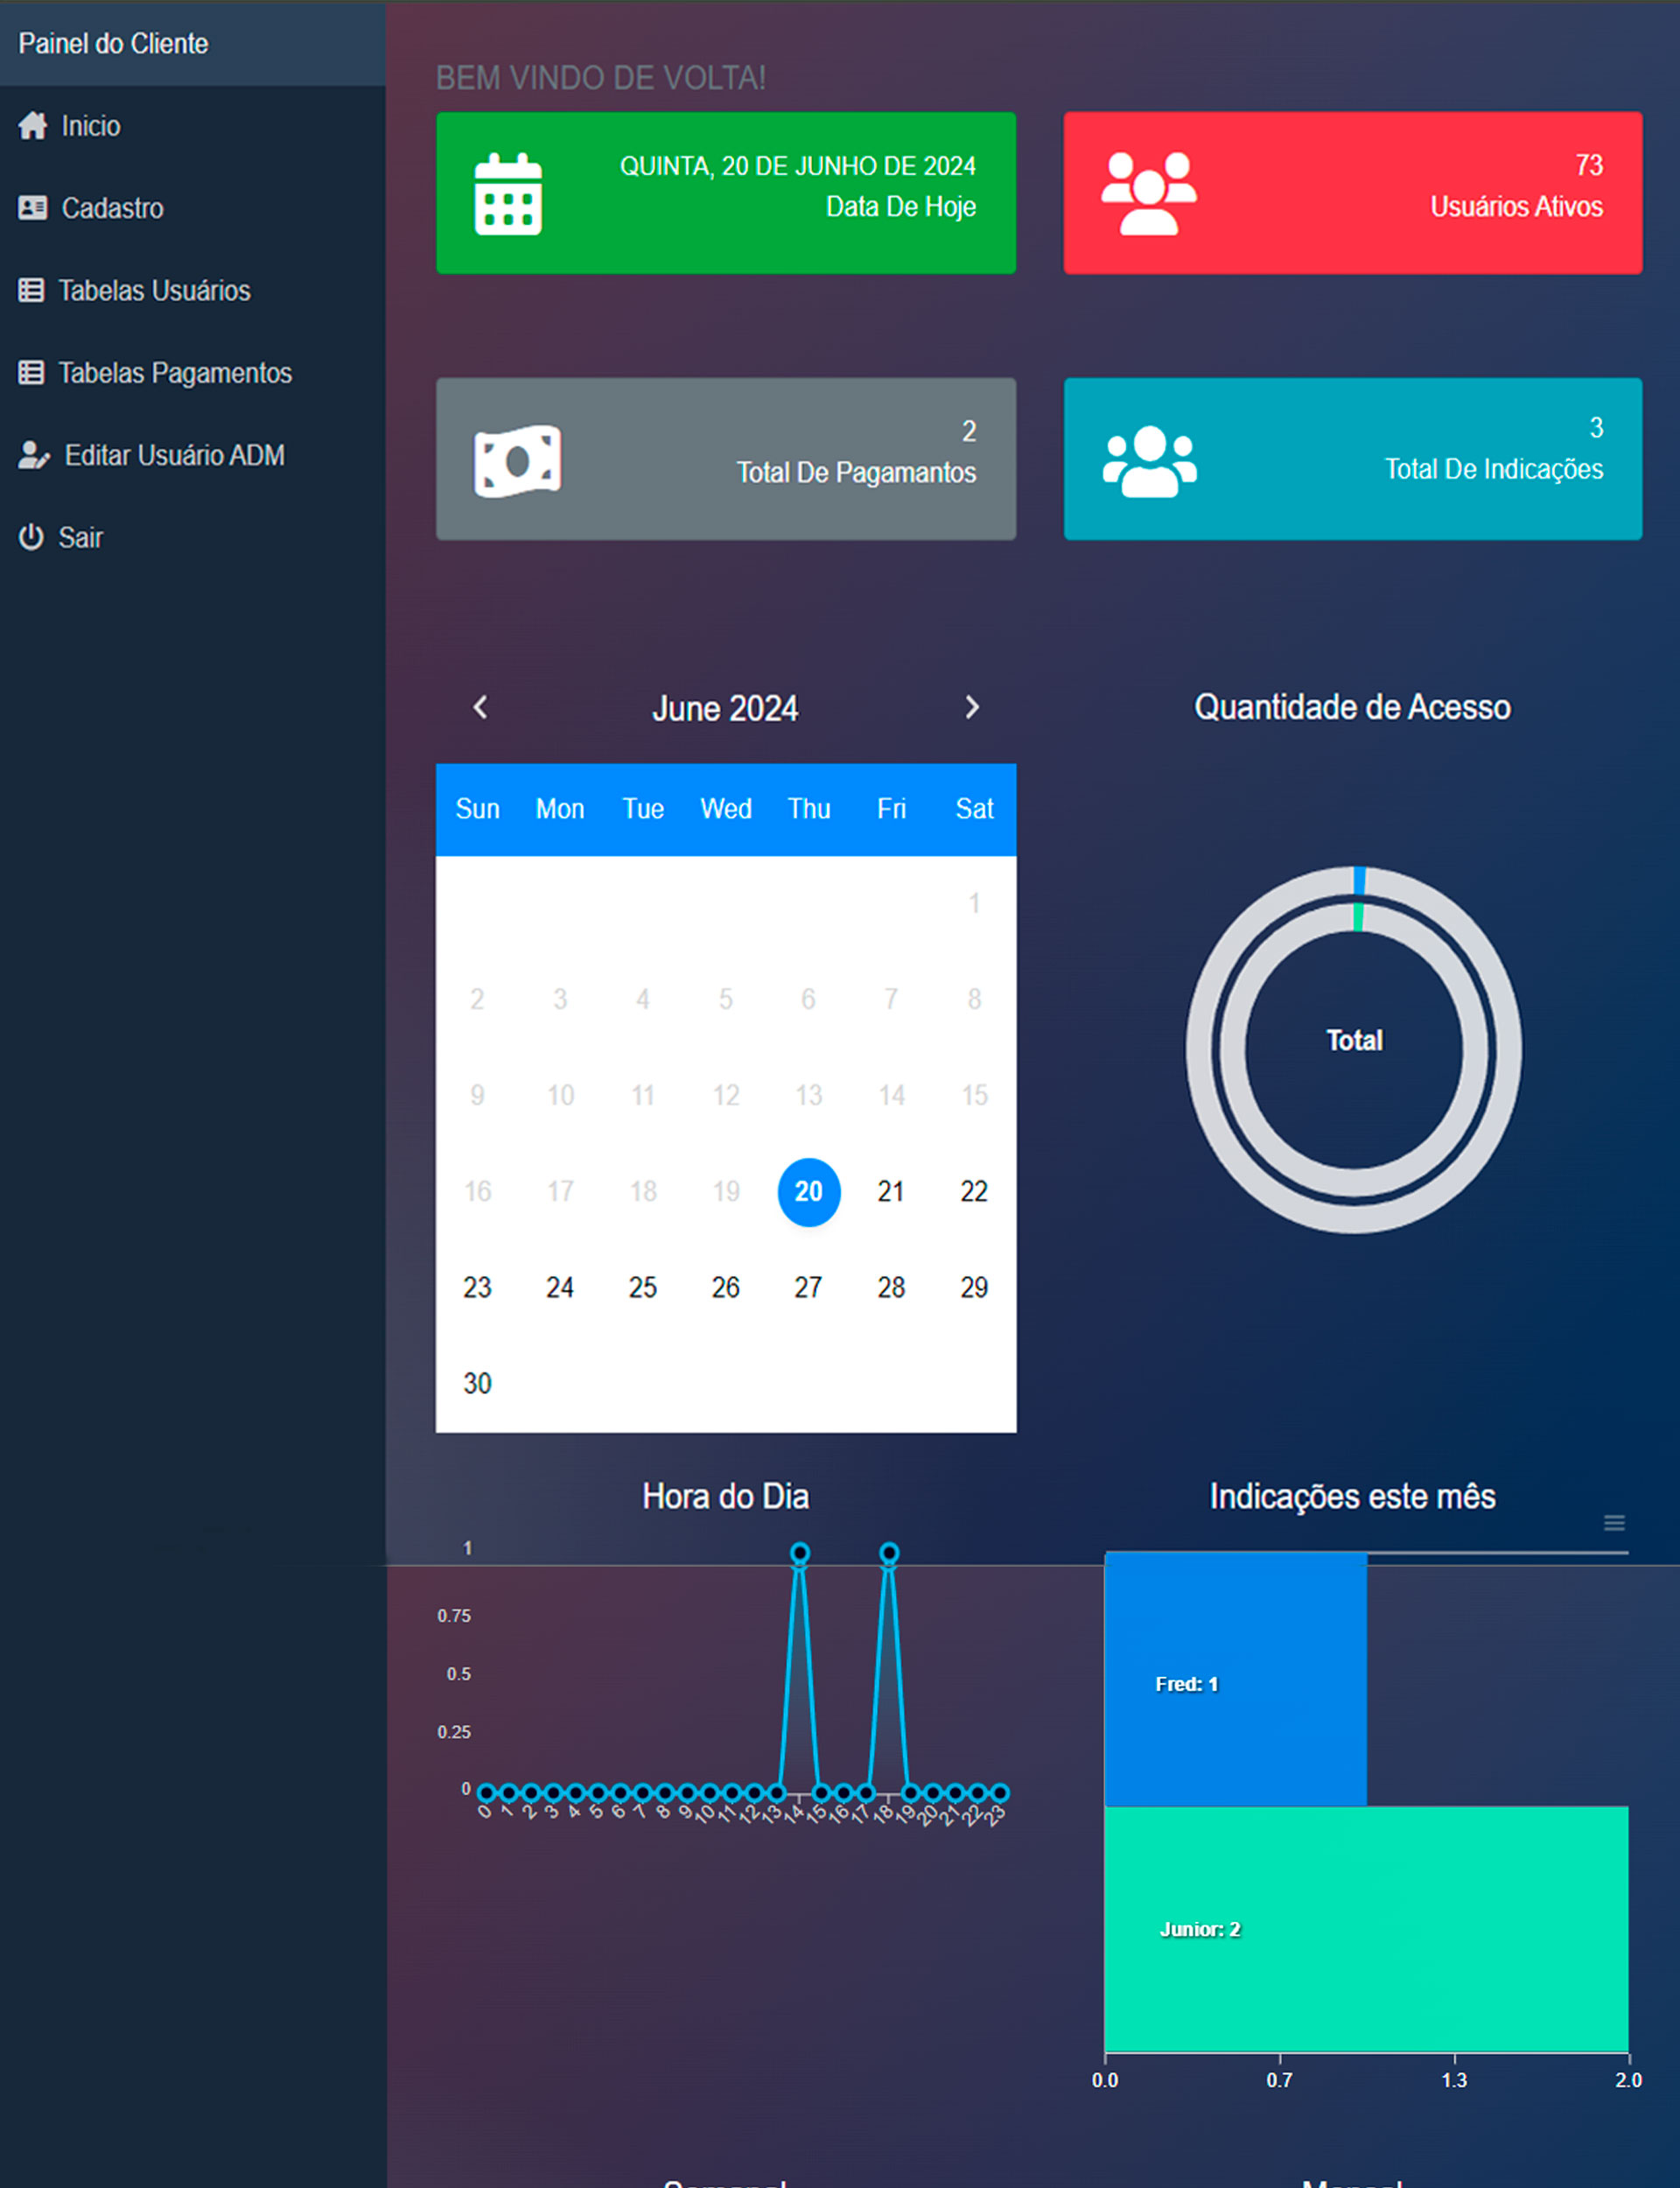Go to previous month in calendar

coord(481,708)
